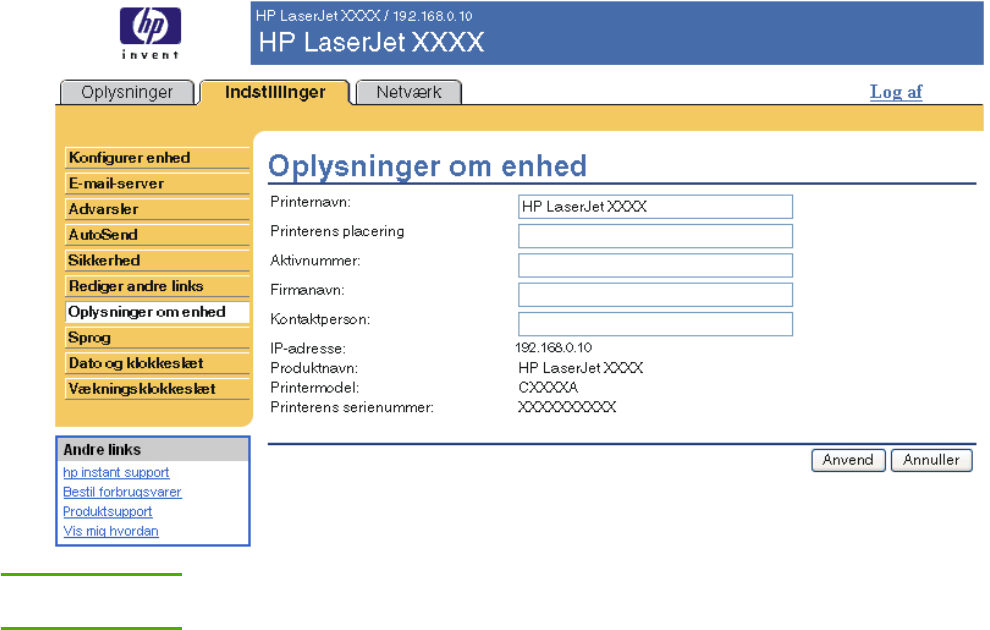The width and height of the screenshot is (990, 630).
Task: Open Sikkerhed settings
Action: (x=157, y=260)
